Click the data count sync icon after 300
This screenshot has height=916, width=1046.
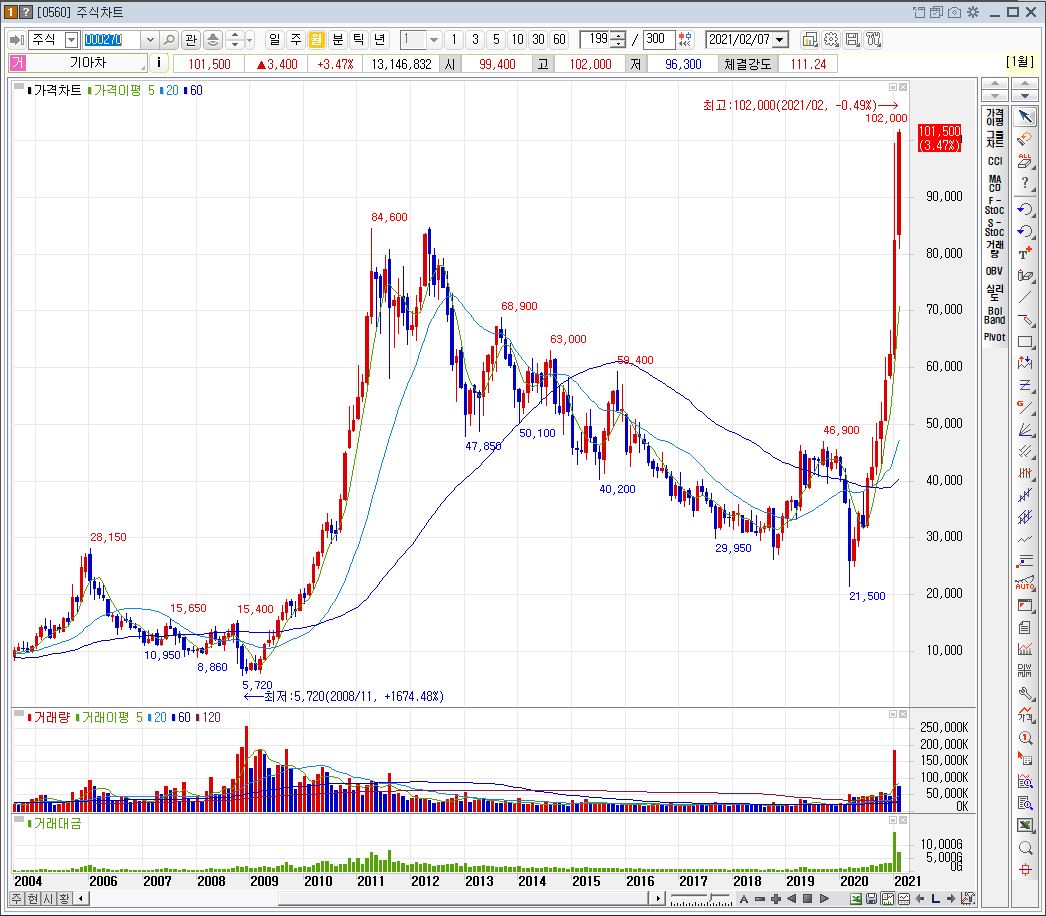pyautogui.click(x=685, y=40)
